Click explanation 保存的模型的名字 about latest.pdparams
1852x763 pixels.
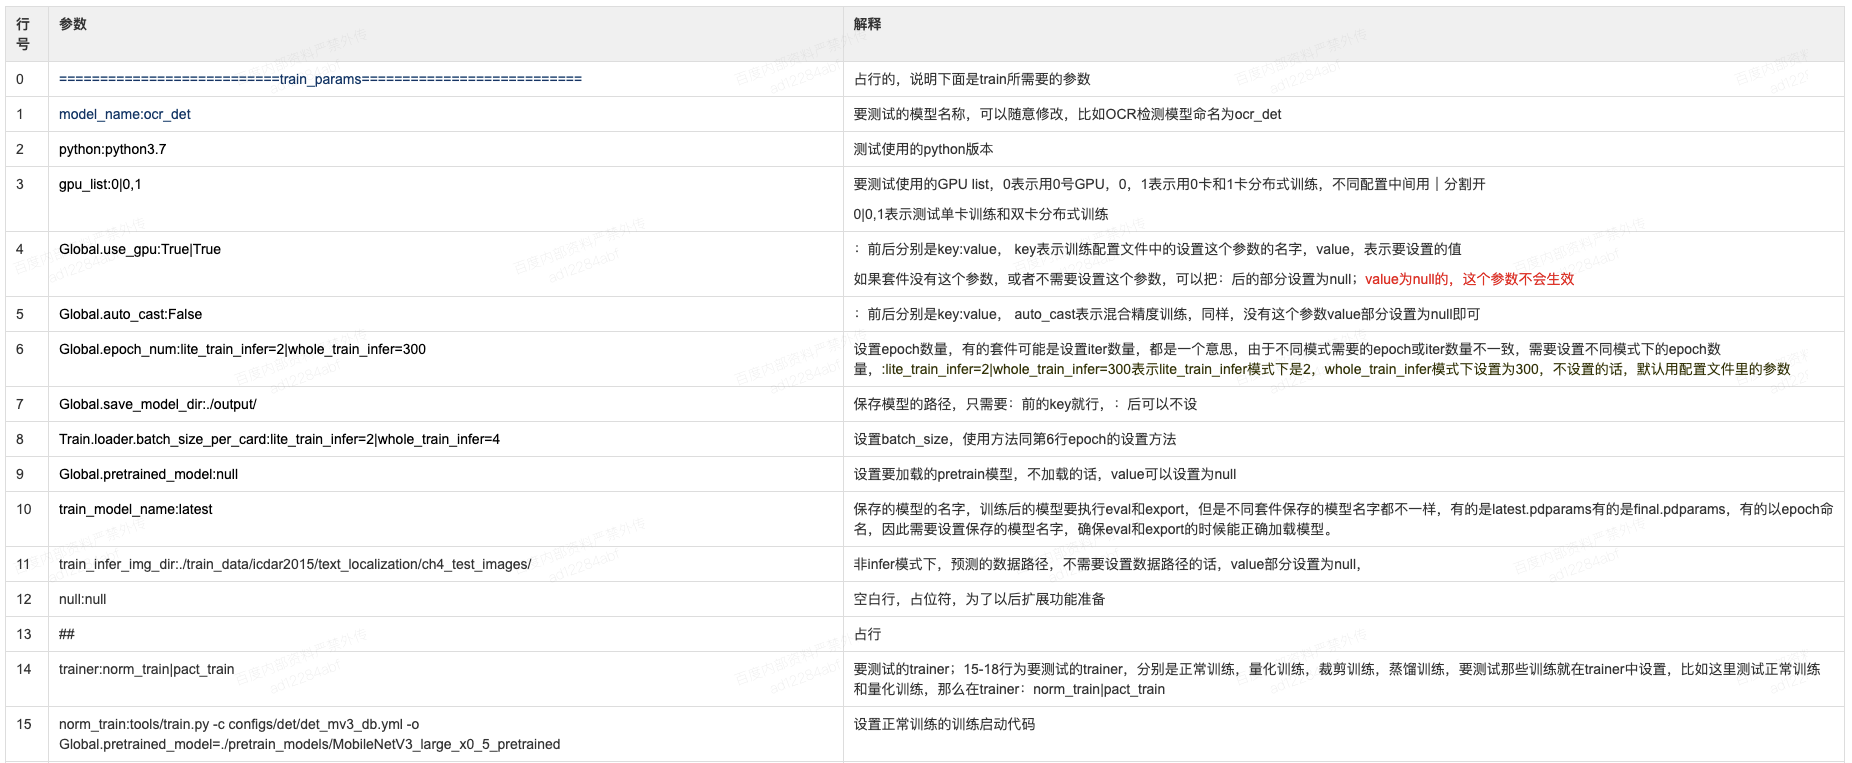click(1343, 519)
